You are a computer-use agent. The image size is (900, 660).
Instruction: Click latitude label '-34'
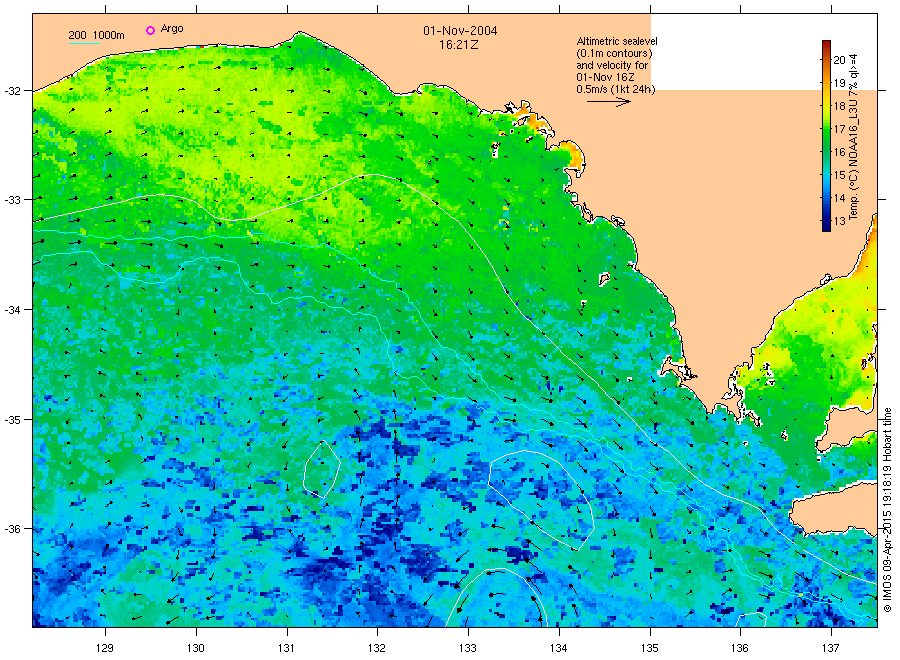[x=12, y=309]
